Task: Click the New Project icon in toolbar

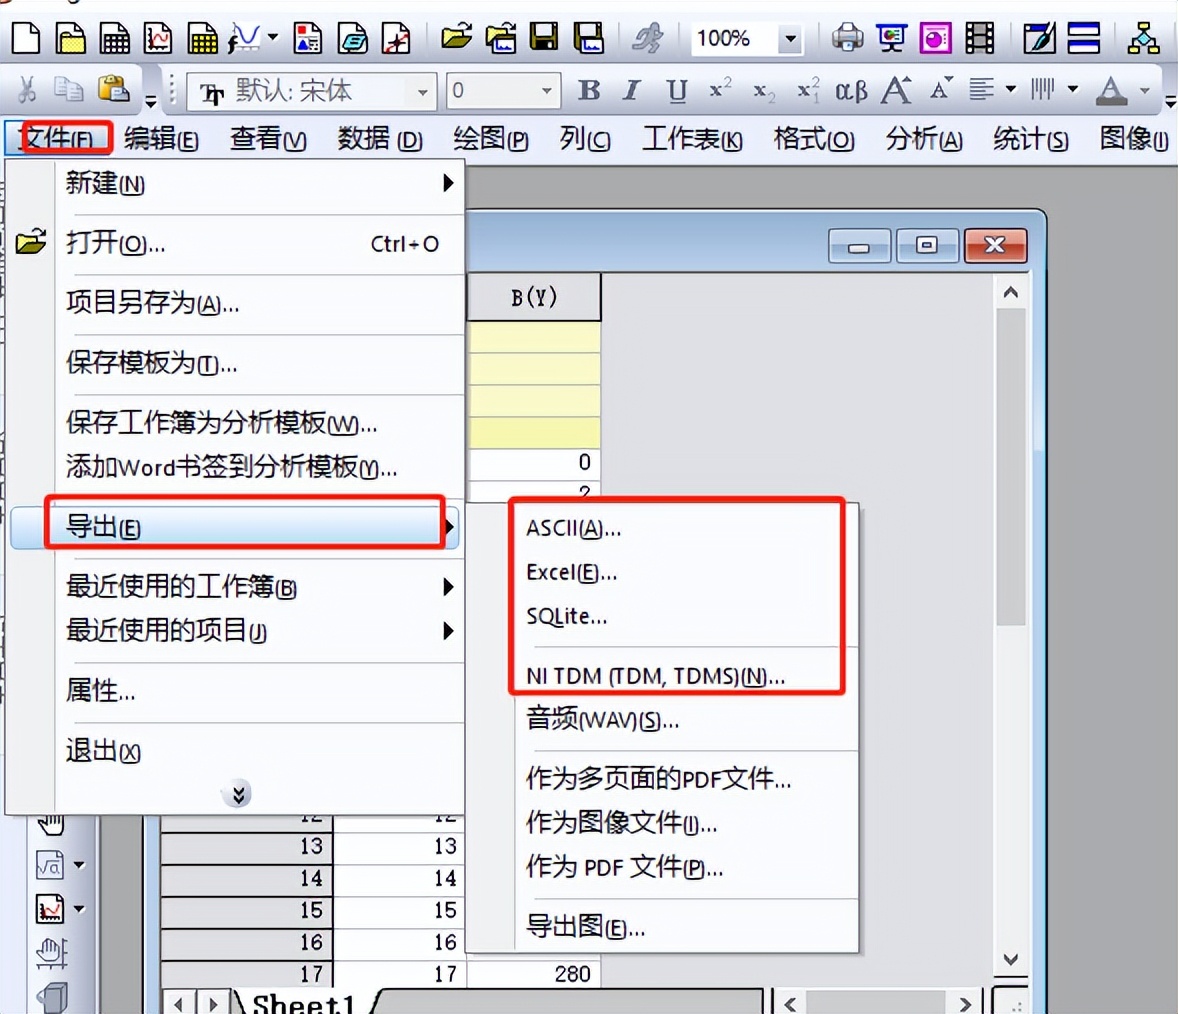Action: pyautogui.click(x=26, y=39)
